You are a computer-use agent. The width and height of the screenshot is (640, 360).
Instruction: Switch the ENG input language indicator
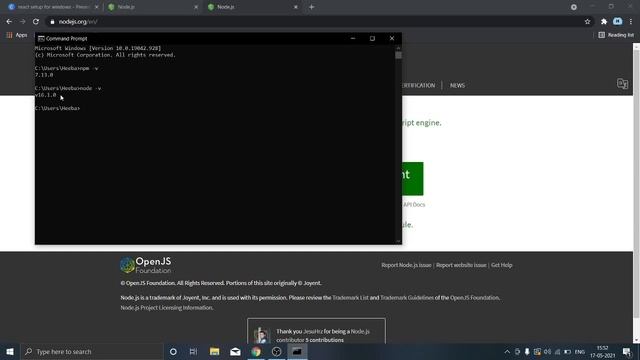pyautogui.click(x=580, y=351)
